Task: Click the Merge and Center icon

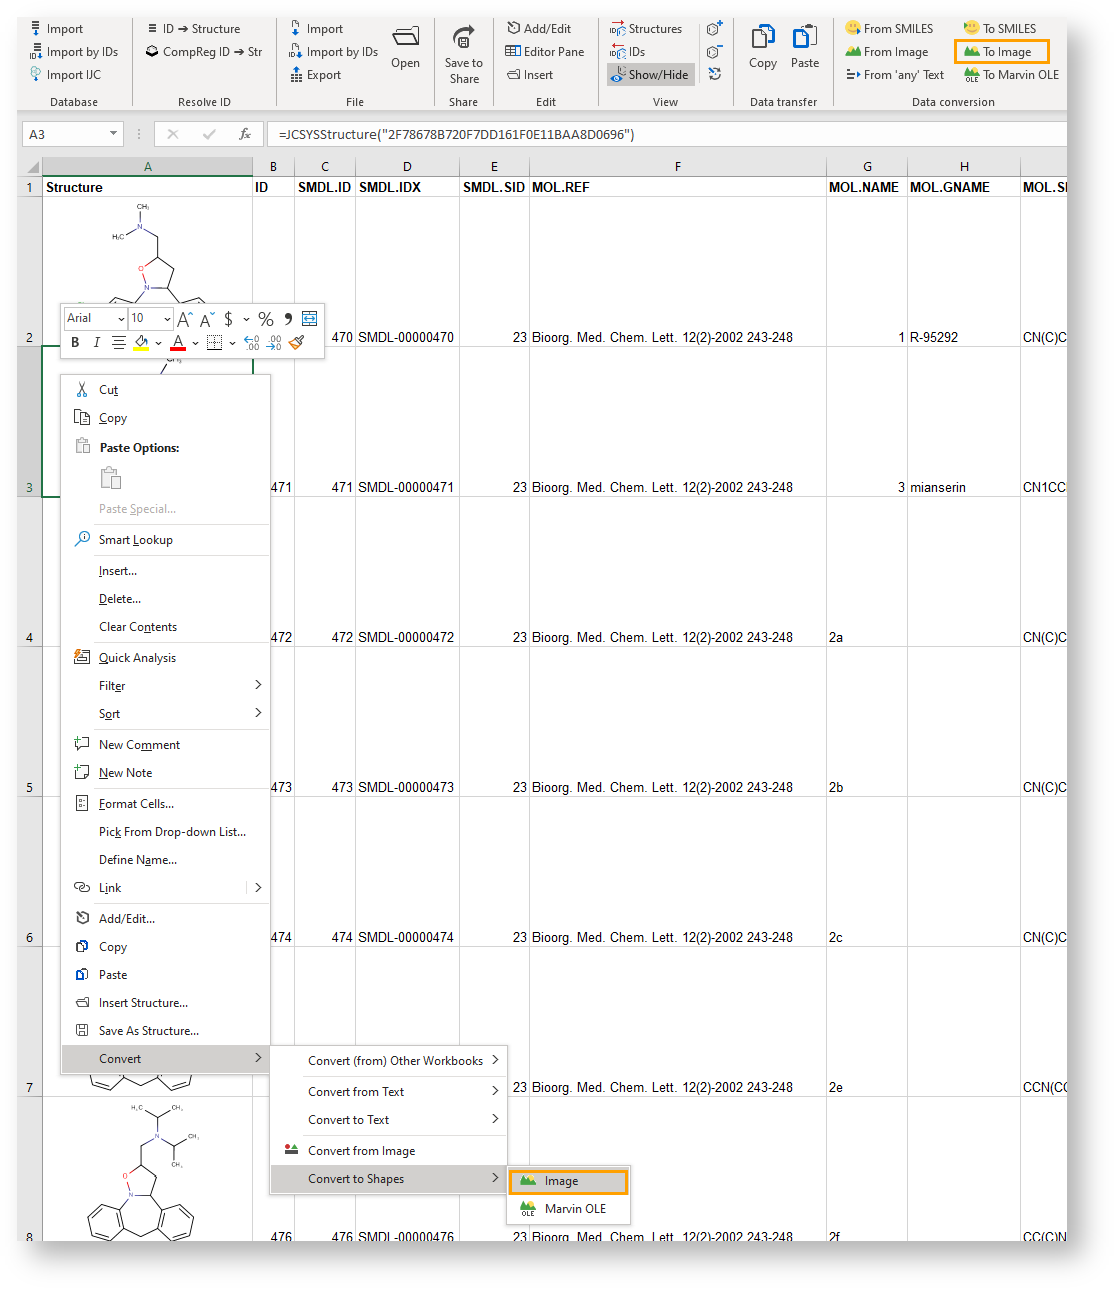Action: click(309, 319)
